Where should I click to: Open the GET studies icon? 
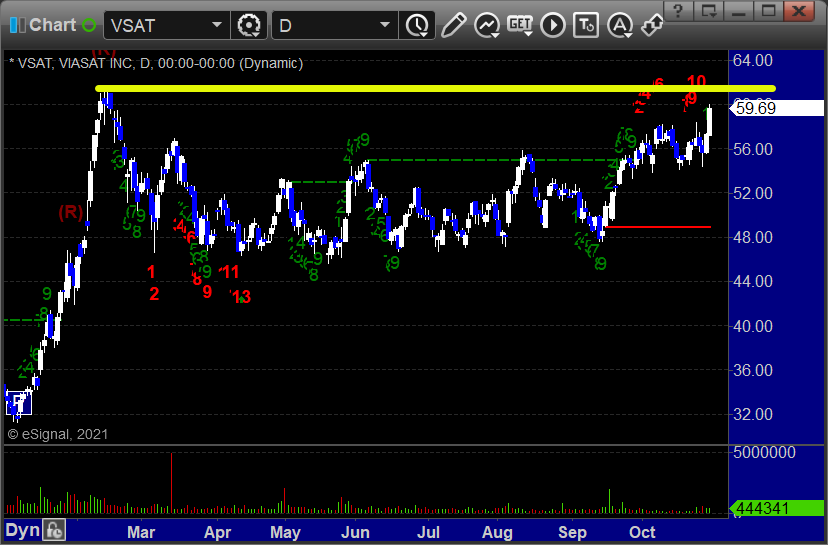coord(520,25)
